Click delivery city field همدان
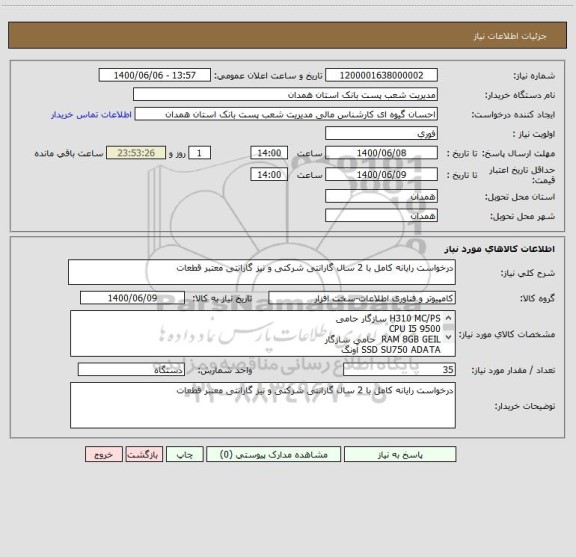The width and height of the screenshot is (576, 557). coord(381,216)
